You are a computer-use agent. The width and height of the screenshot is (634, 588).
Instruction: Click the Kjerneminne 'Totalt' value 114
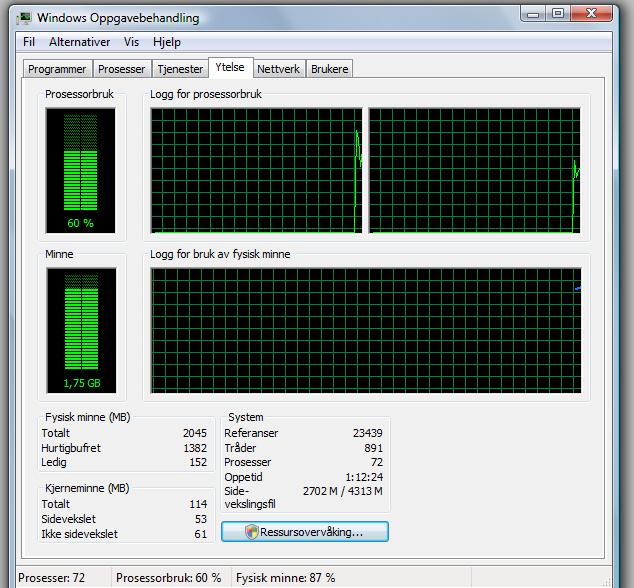[x=198, y=504]
